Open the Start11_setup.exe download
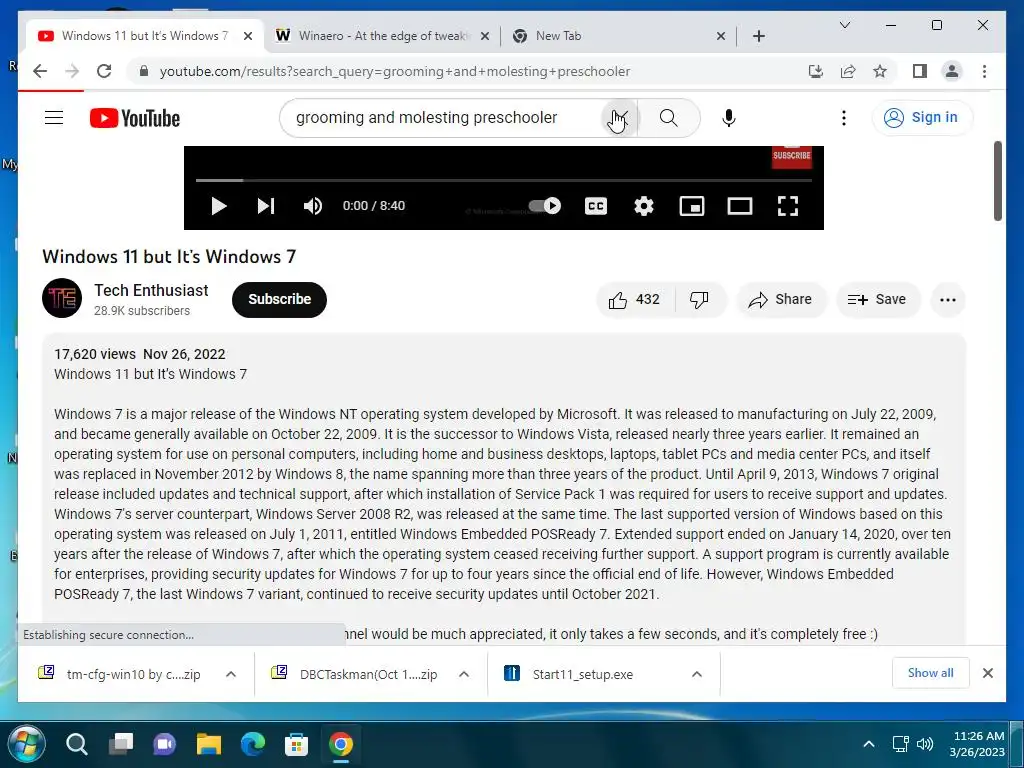Screen dimensions: 1024x768 583,674
